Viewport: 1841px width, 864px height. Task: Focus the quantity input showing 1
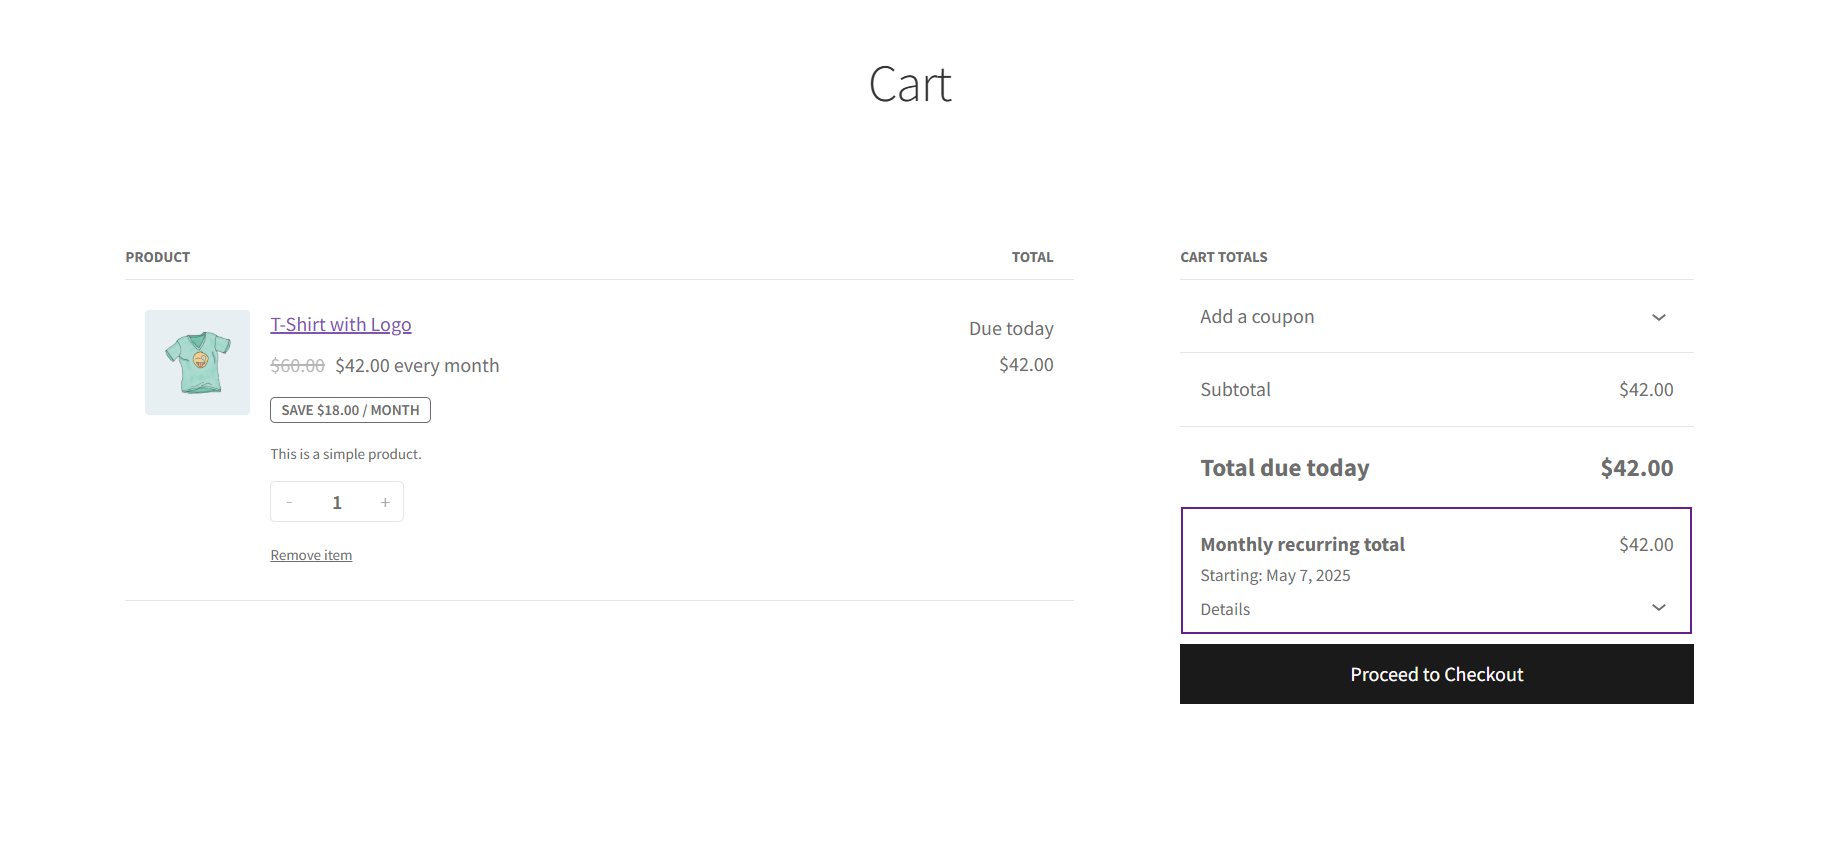[337, 502]
